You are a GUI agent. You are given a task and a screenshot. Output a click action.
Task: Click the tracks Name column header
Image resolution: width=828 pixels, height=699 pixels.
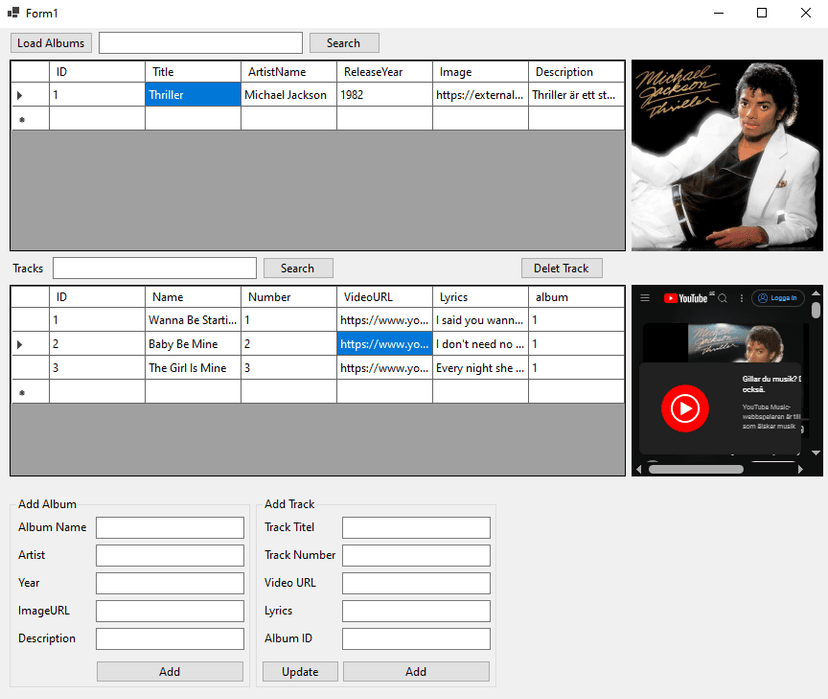(x=193, y=297)
